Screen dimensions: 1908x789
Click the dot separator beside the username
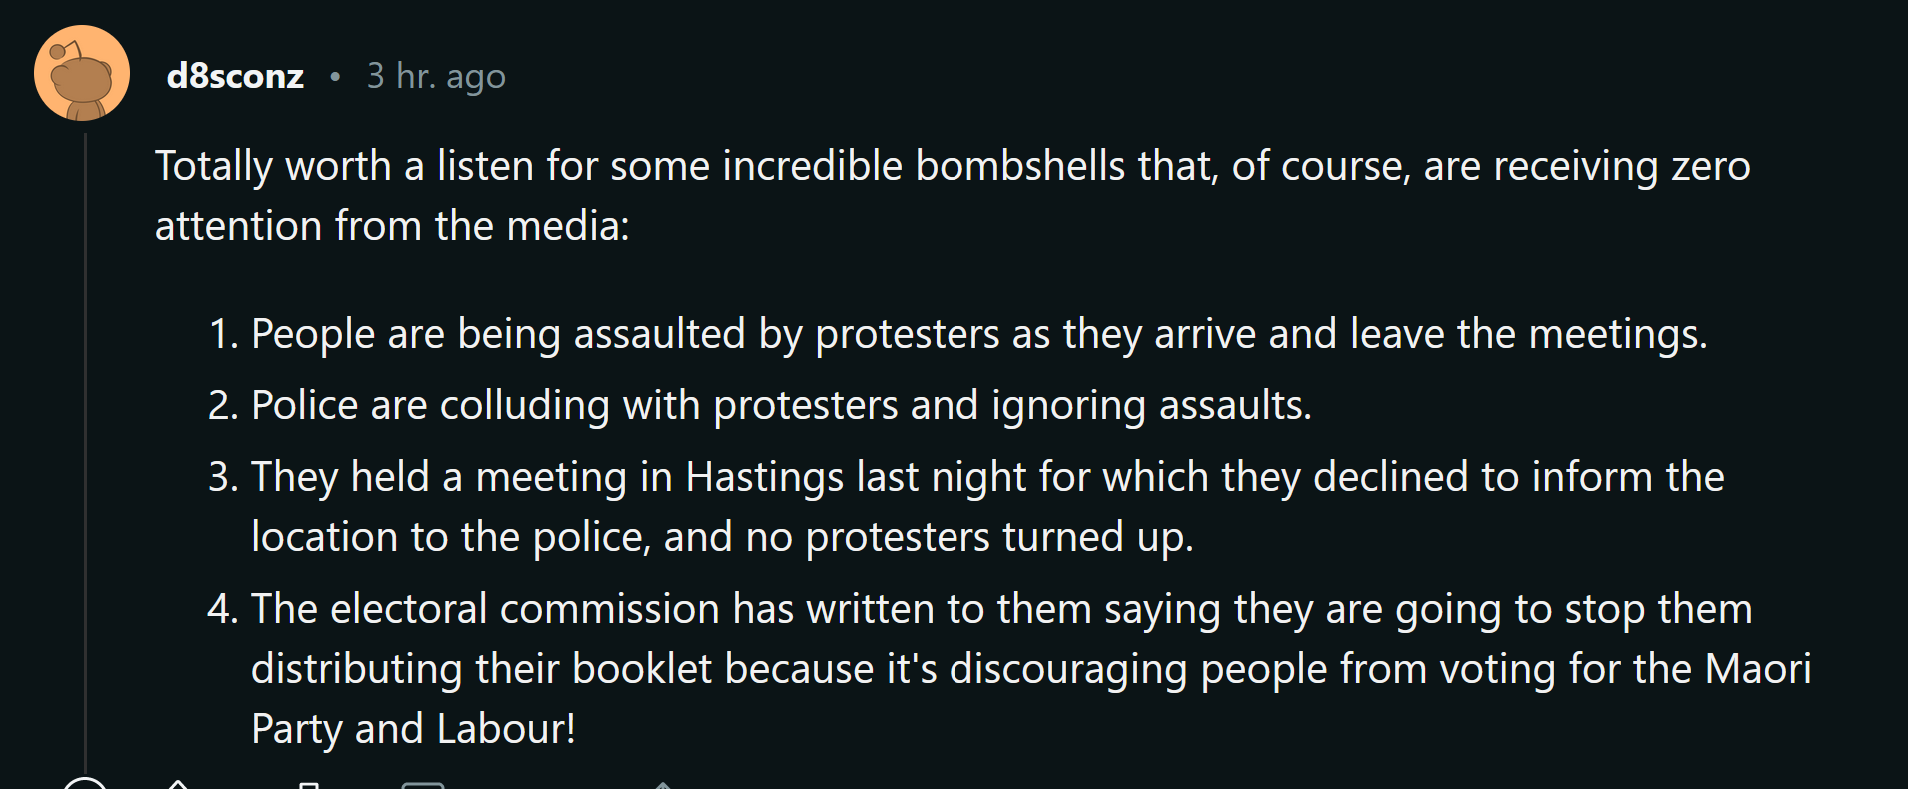tap(335, 76)
